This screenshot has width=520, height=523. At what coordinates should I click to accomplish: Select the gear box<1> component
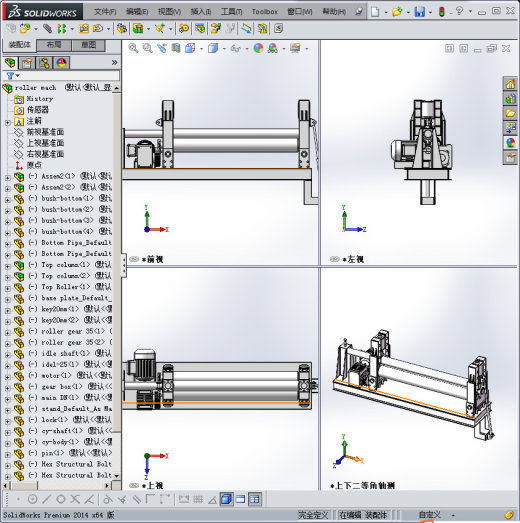pyautogui.click(x=62, y=387)
